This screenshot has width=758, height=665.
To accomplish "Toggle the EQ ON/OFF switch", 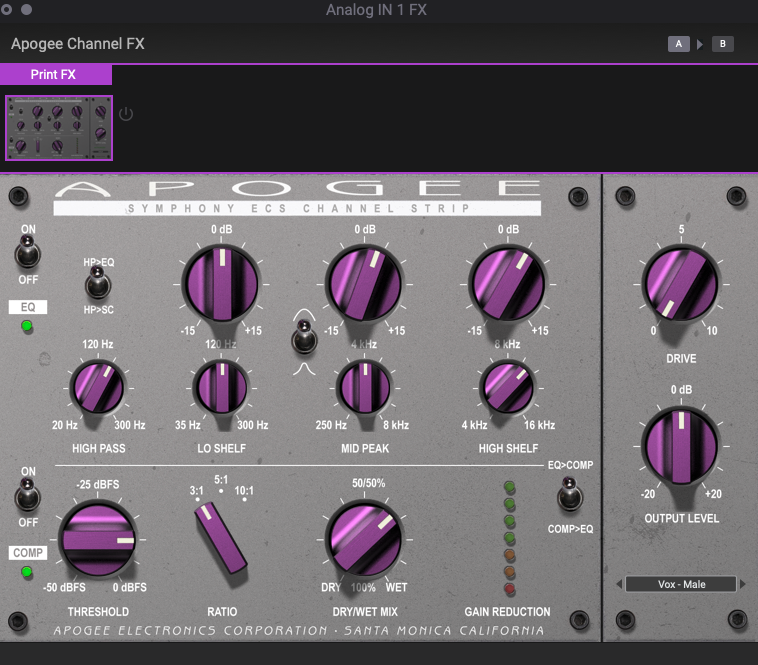I will 28,252.
